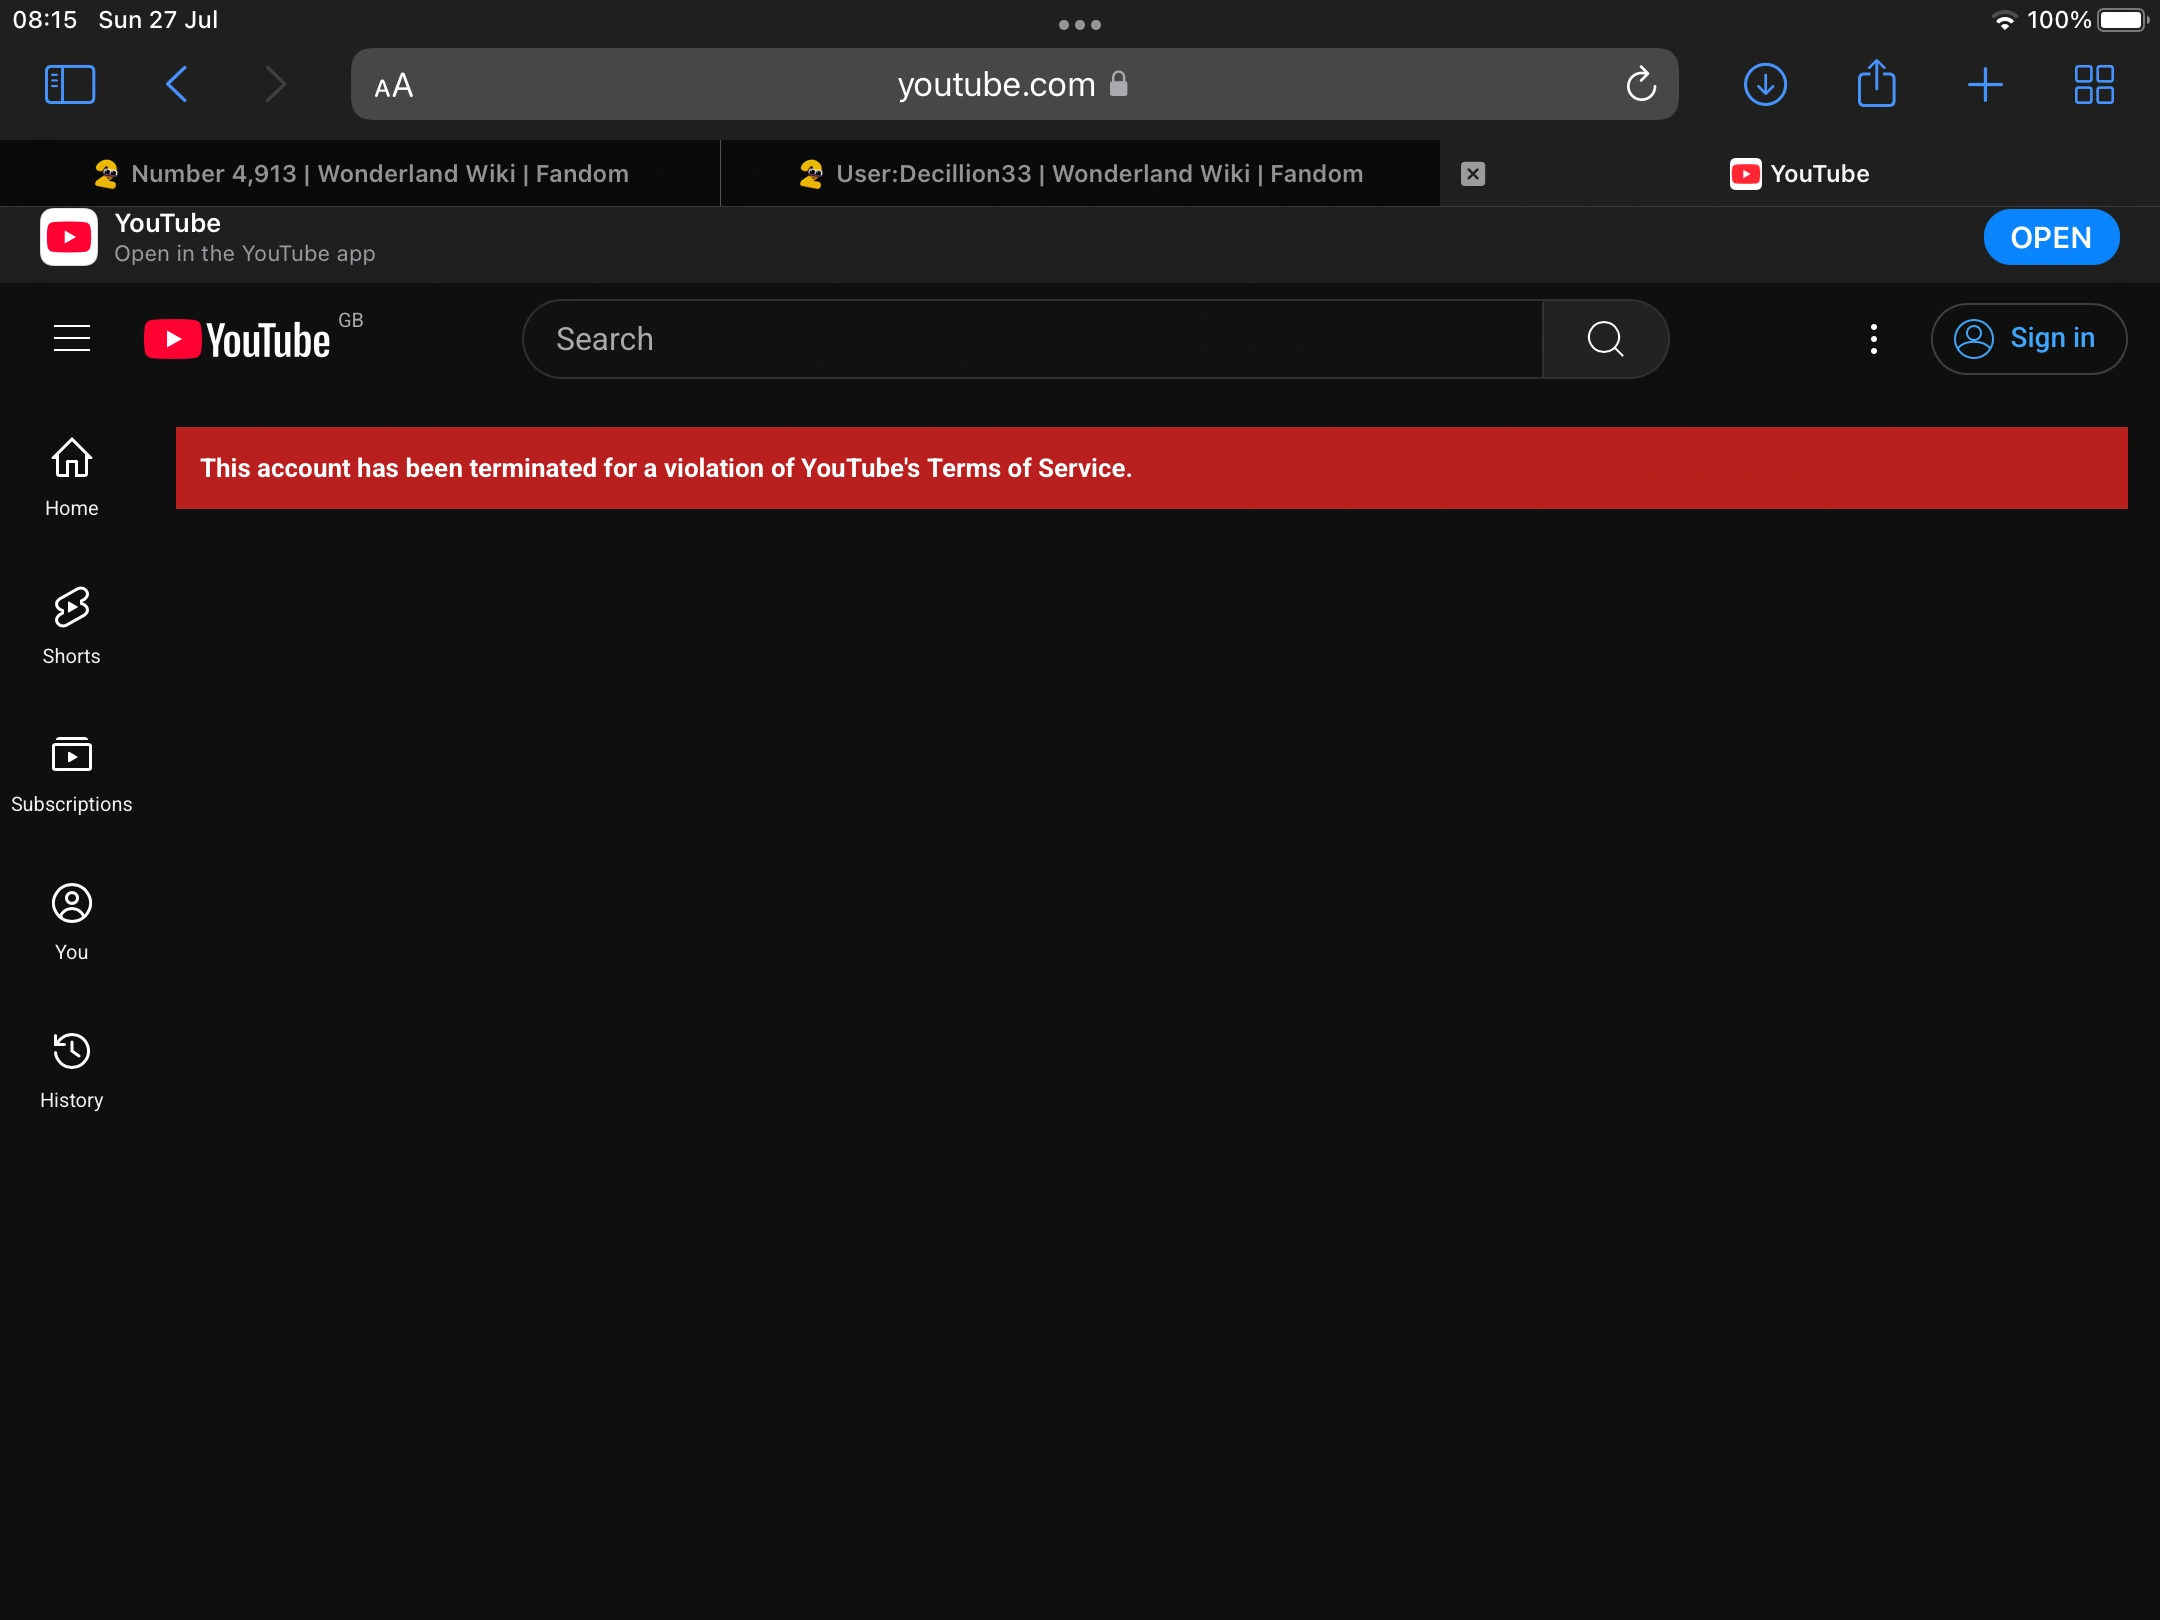
Task: Reload the current page
Action: tap(1639, 84)
